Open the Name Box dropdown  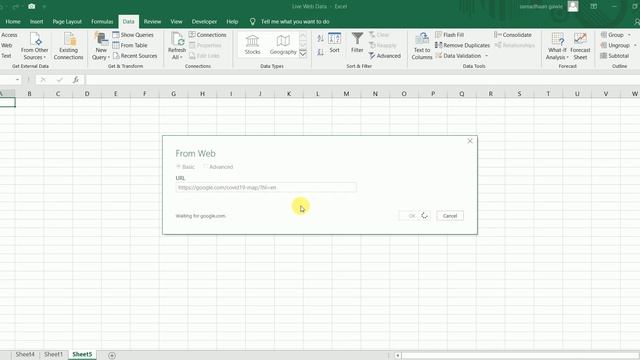17,80
